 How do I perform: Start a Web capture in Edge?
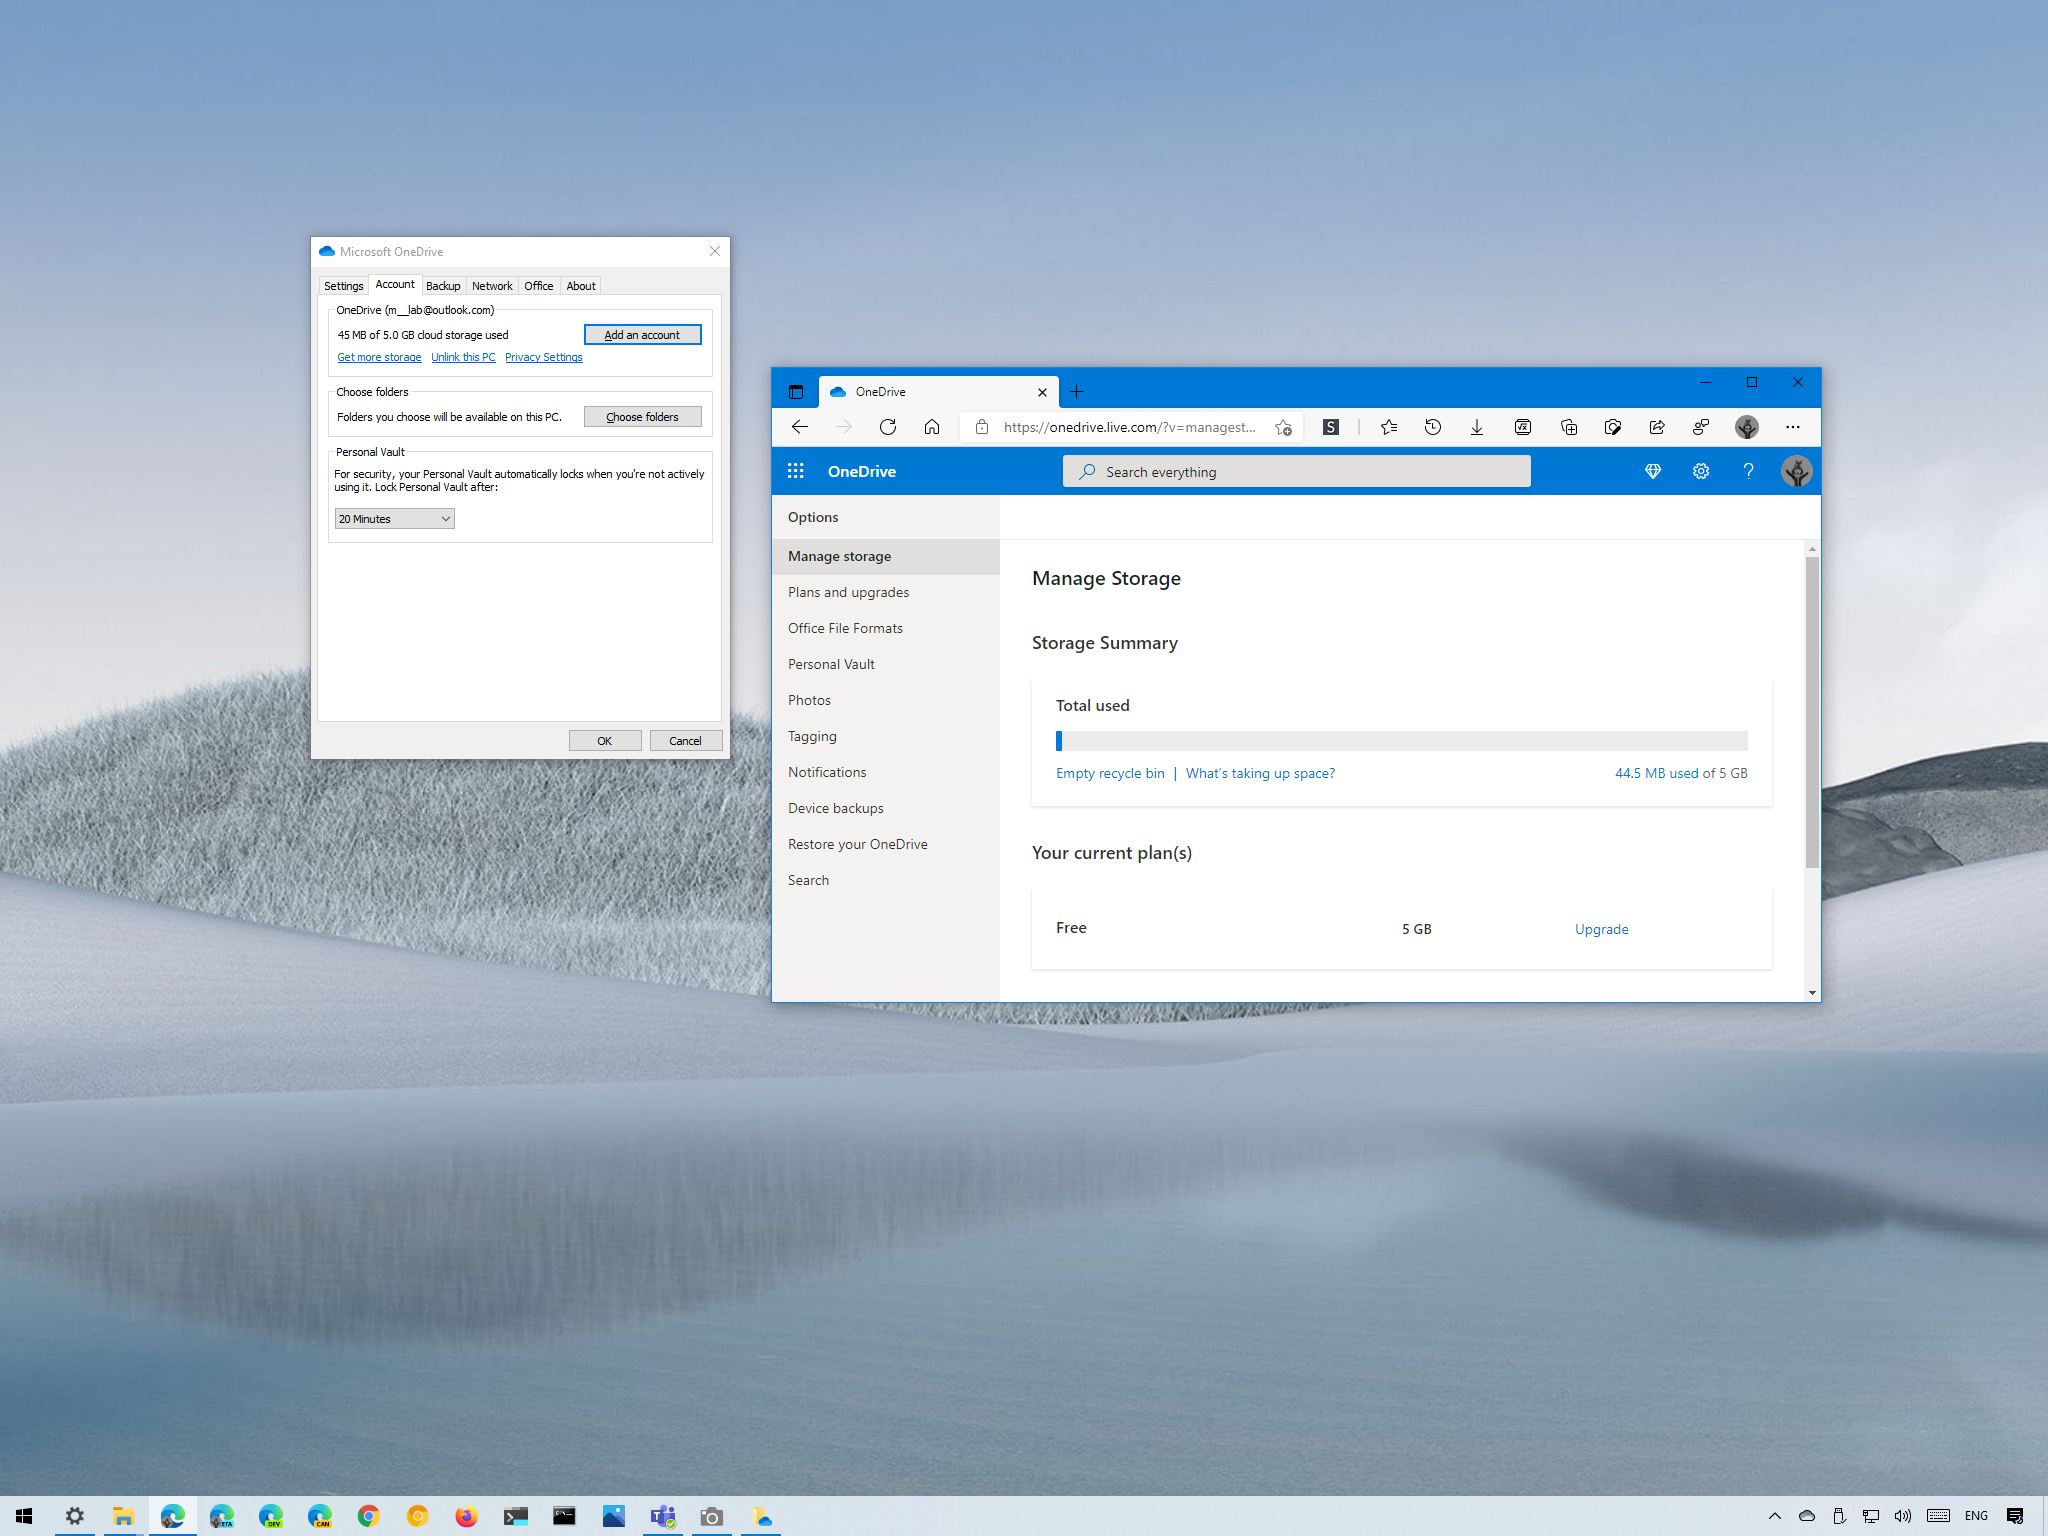[1613, 427]
